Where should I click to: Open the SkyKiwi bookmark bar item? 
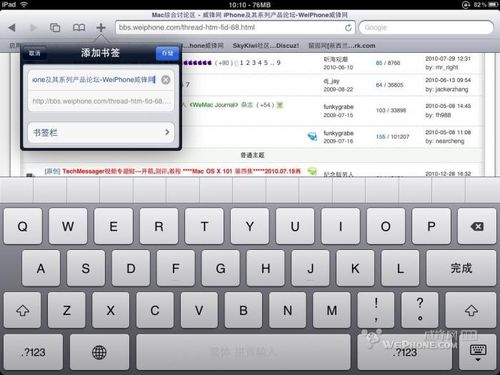[266, 46]
